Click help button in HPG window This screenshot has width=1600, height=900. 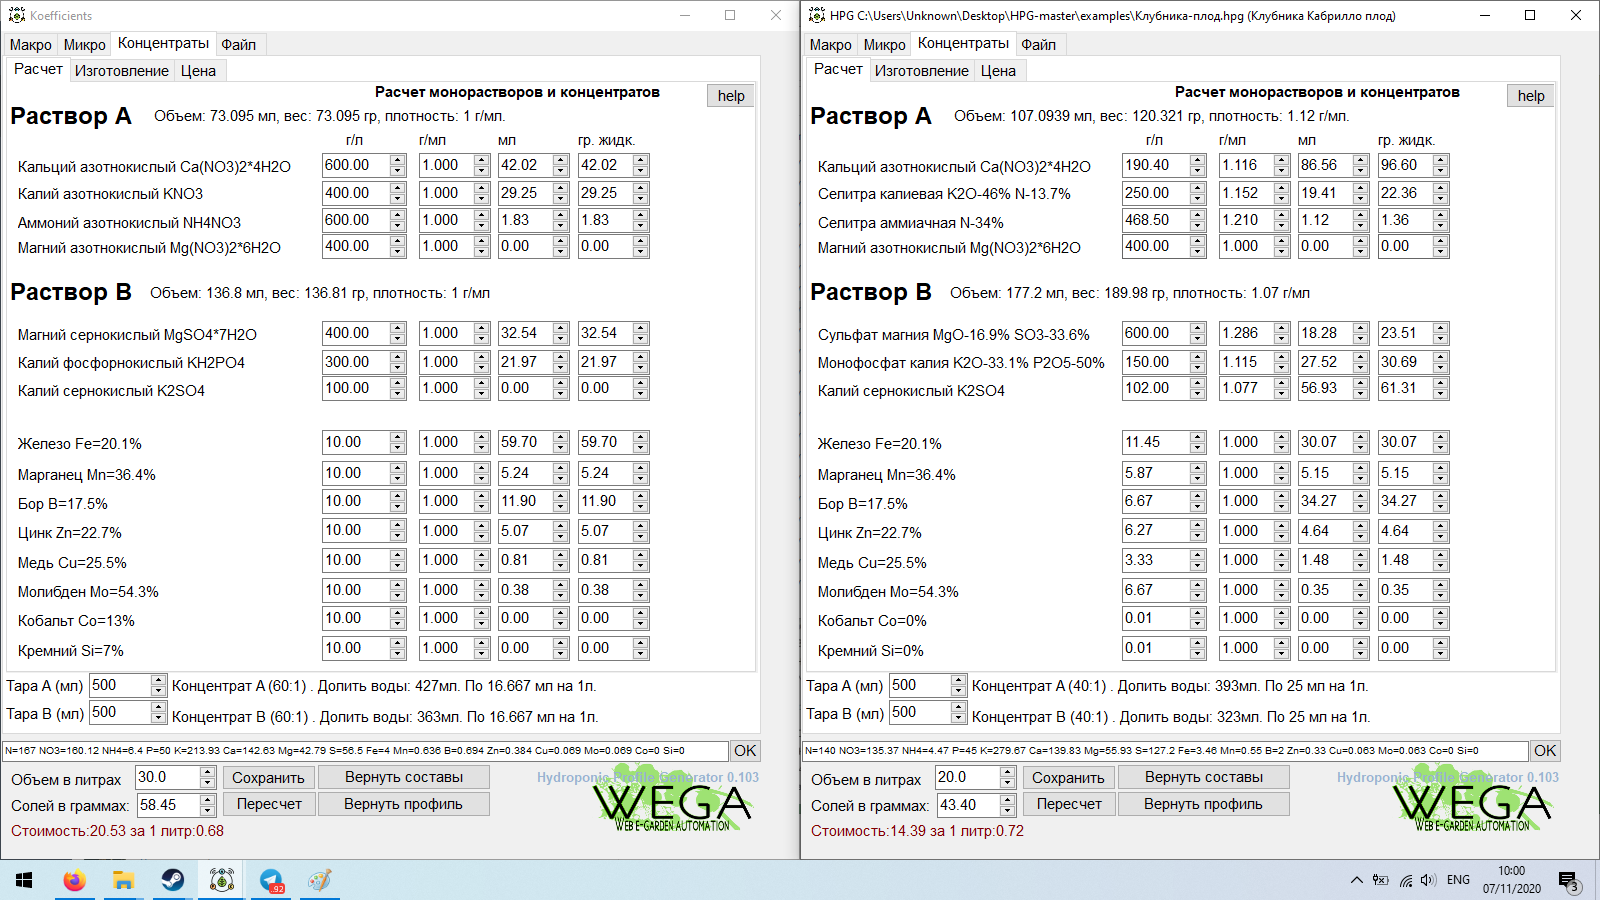coord(1531,96)
